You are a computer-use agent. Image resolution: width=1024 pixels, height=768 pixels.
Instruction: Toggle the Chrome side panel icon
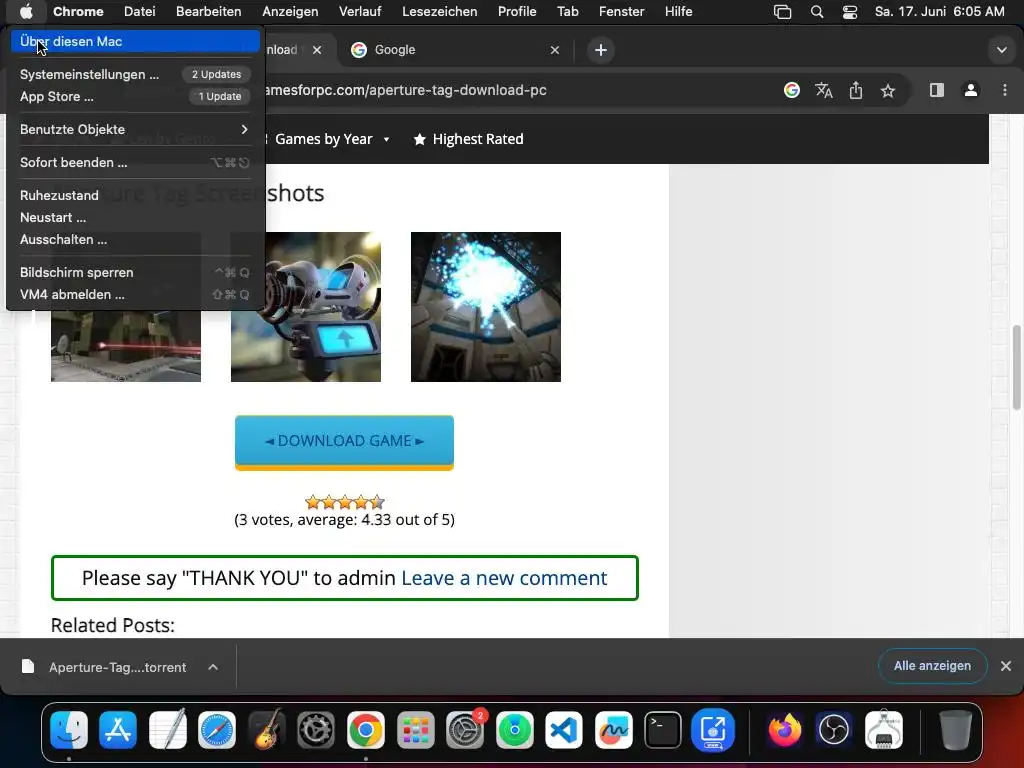[936, 90]
